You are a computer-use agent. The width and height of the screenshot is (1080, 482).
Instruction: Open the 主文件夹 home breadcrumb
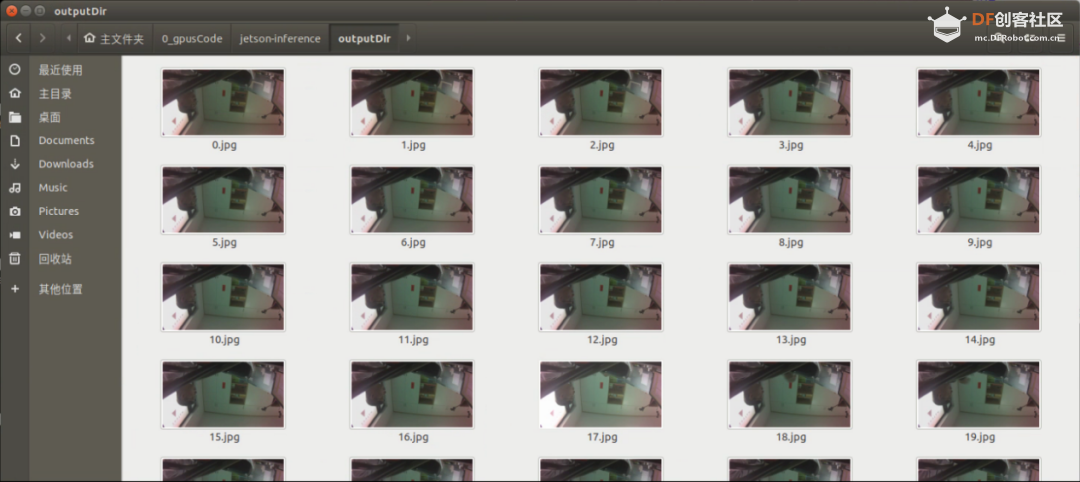pos(114,39)
